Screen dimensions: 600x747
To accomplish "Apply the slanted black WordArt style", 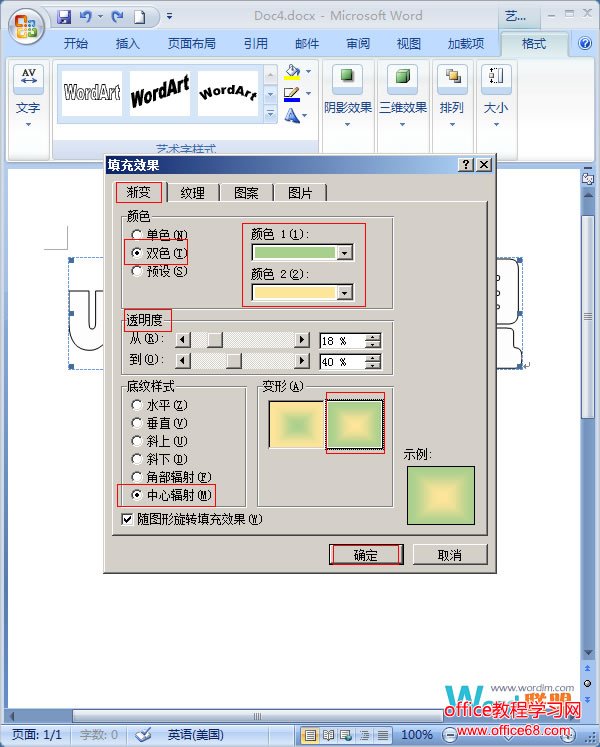I will [x=160, y=93].
